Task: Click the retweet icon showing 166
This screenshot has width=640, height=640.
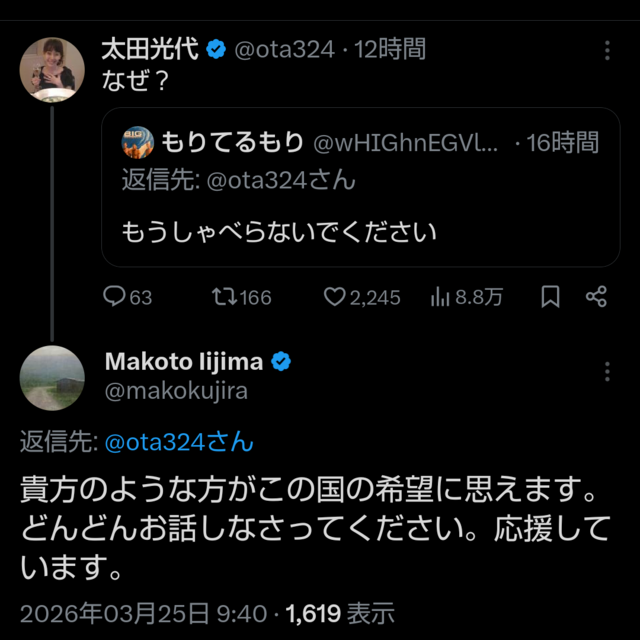Action: click(223, 297)
